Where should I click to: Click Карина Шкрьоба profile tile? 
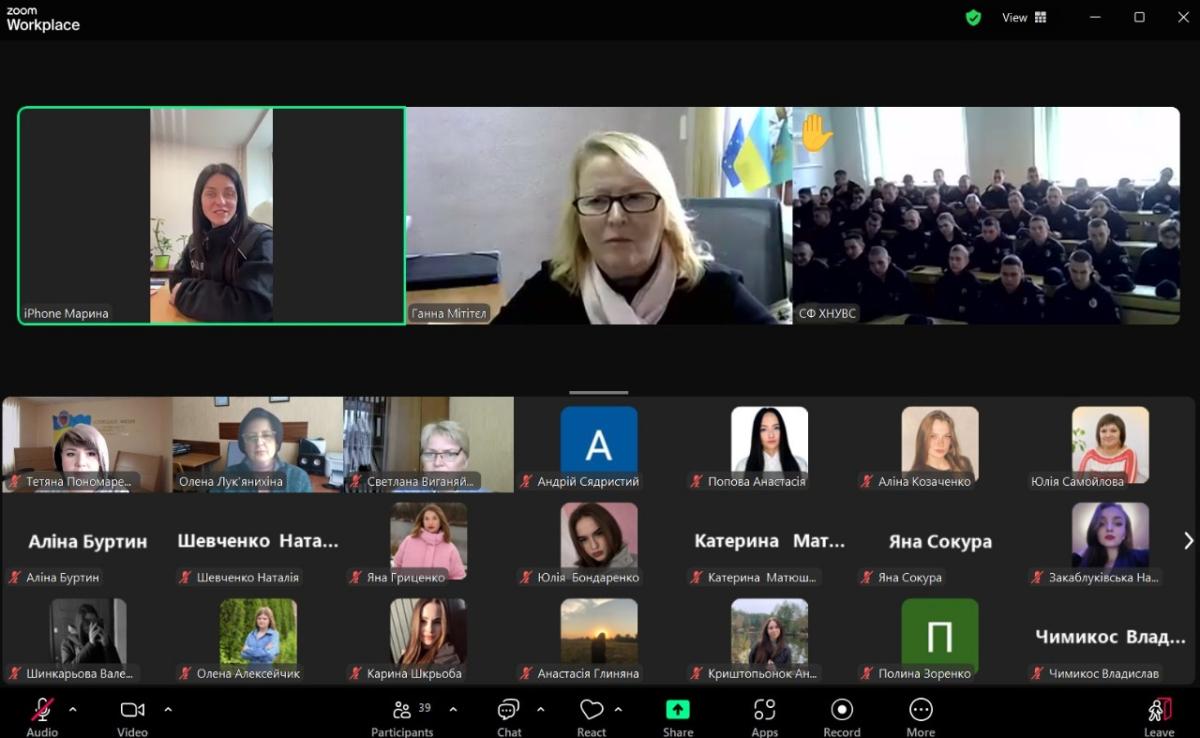429,636
